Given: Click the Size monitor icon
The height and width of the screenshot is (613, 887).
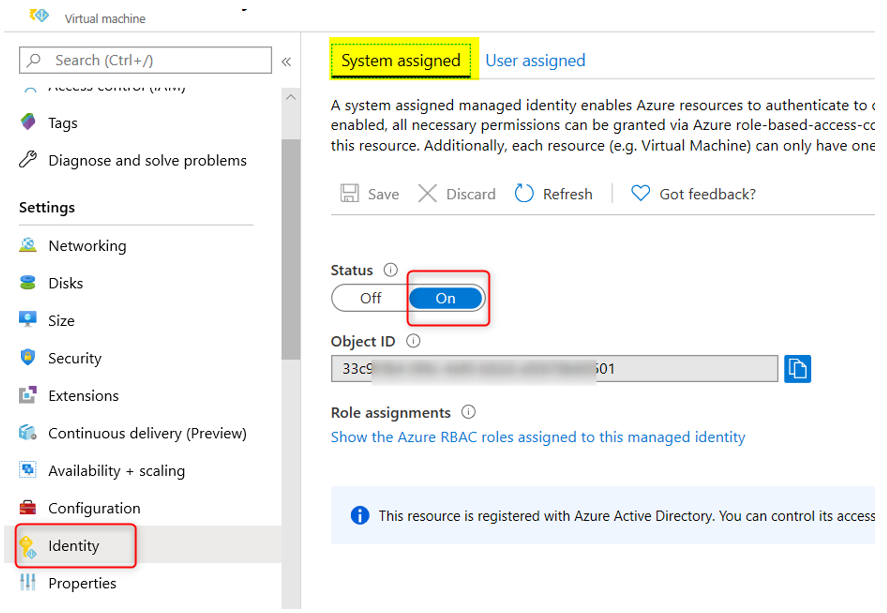Looking at the screenshot, I should pos(28,320).
